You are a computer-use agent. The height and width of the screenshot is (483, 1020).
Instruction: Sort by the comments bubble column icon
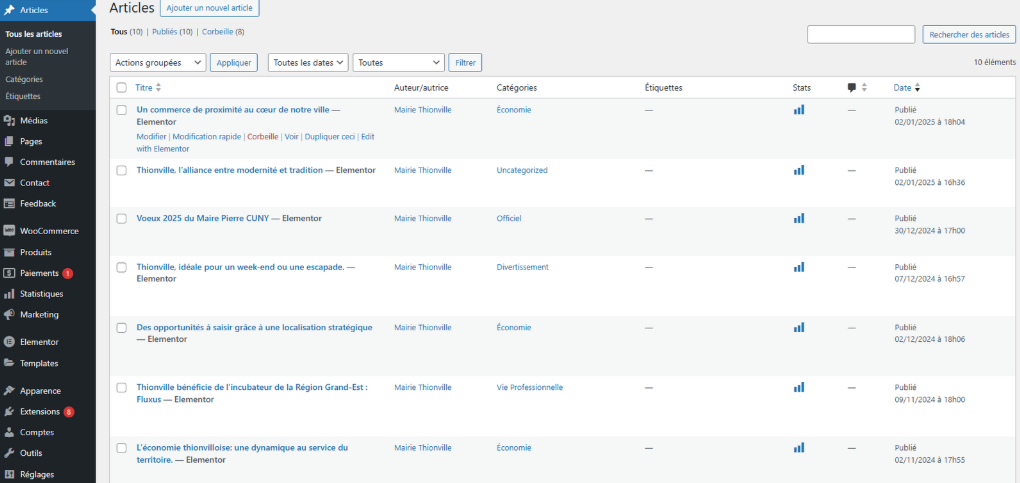pos(852,88)
